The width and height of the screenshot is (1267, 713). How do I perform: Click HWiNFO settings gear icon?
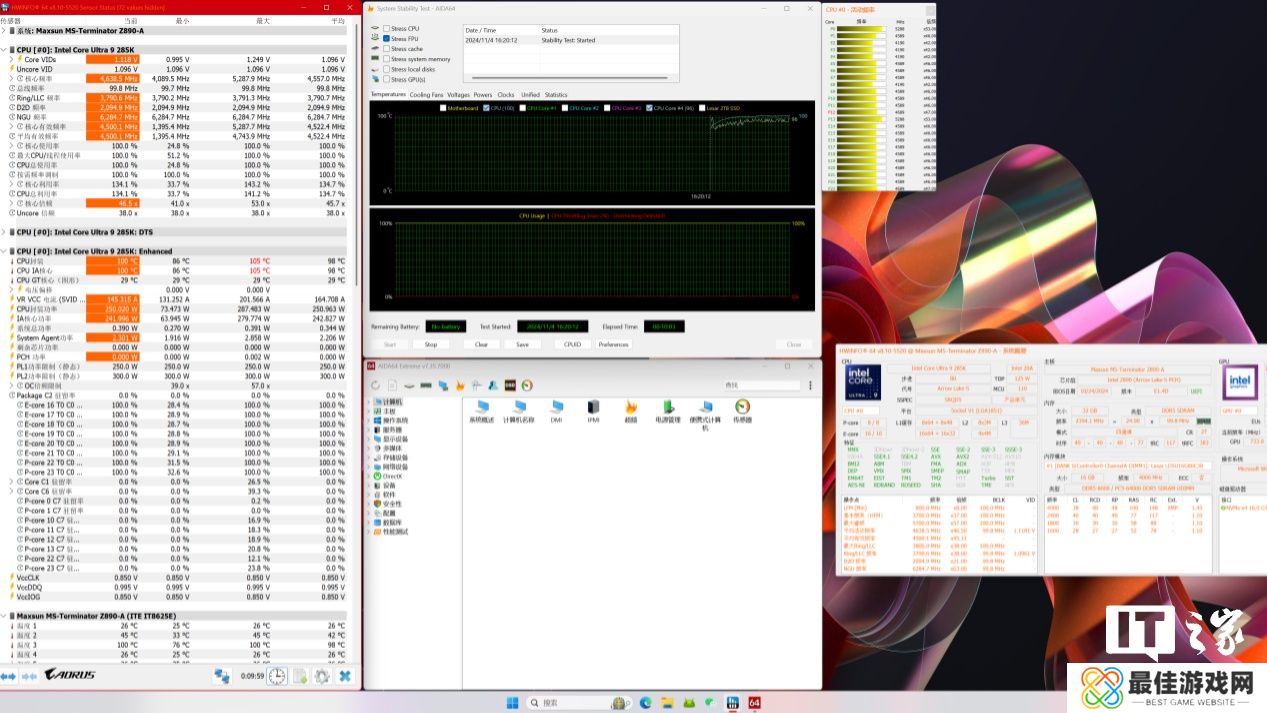322,676
